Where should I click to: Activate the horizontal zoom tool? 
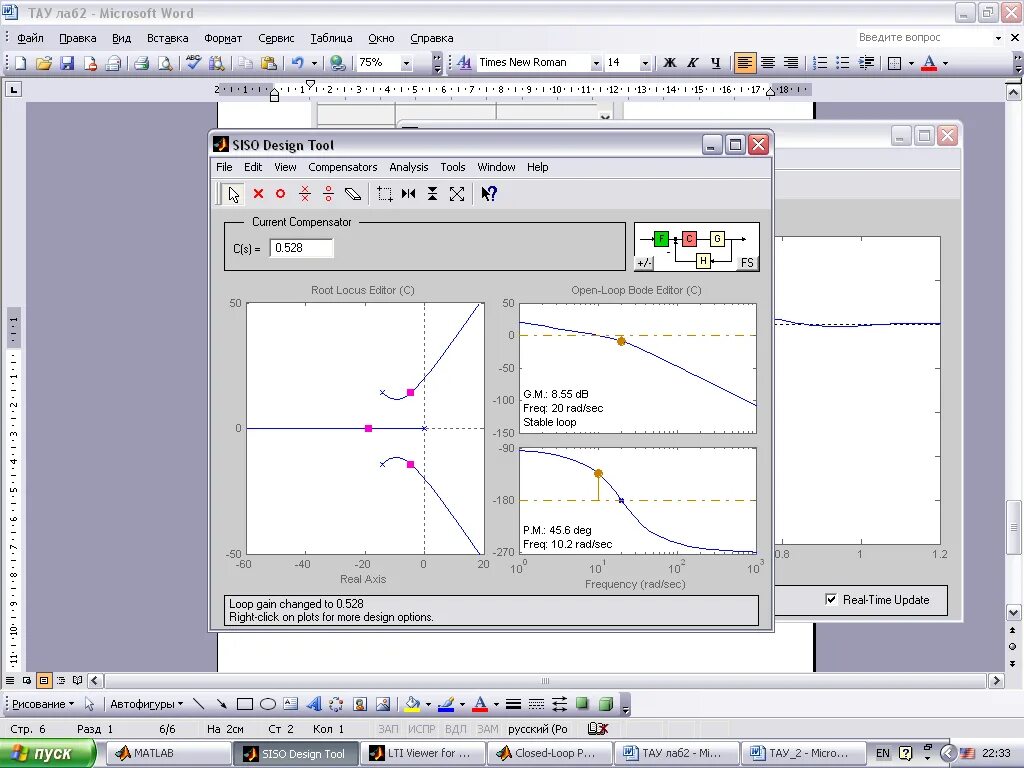click(409, 194)
